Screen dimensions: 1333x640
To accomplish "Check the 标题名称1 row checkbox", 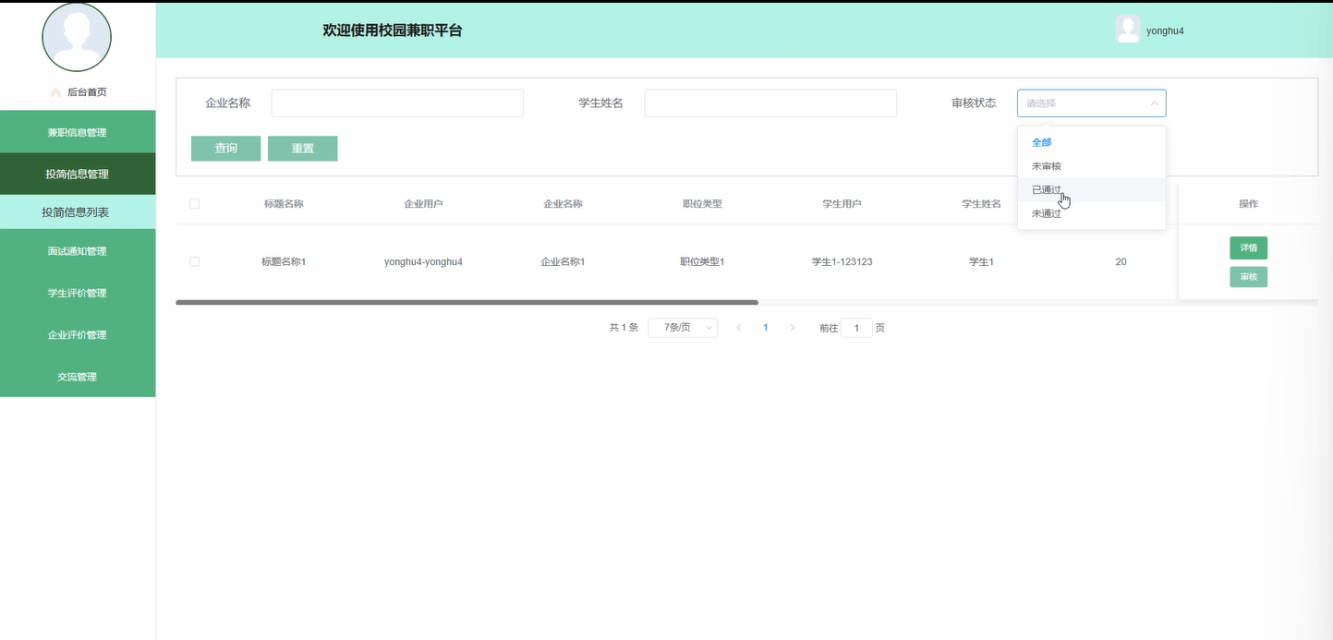I will (194, 262).
